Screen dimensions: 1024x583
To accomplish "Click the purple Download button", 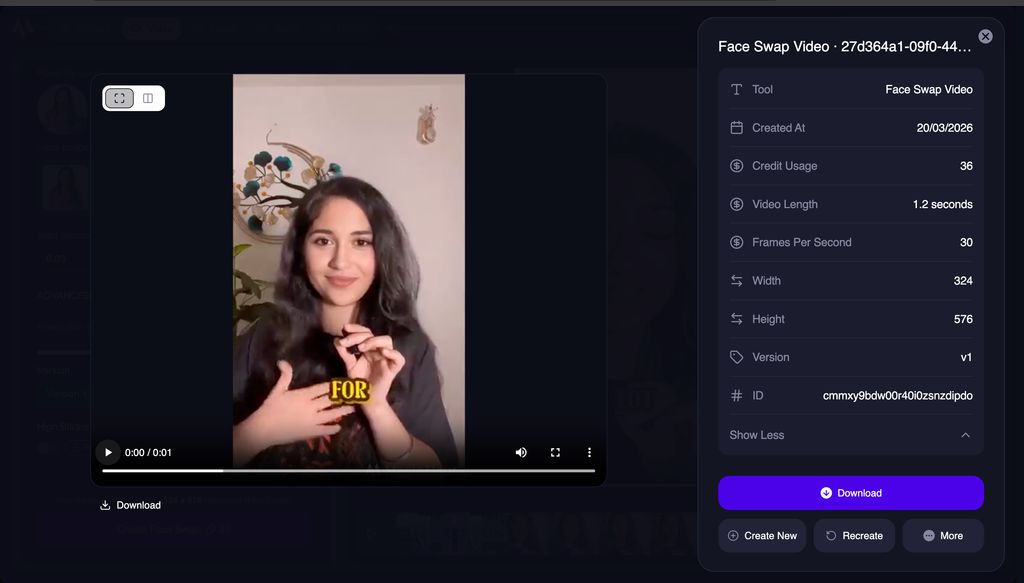I will 851,493.
